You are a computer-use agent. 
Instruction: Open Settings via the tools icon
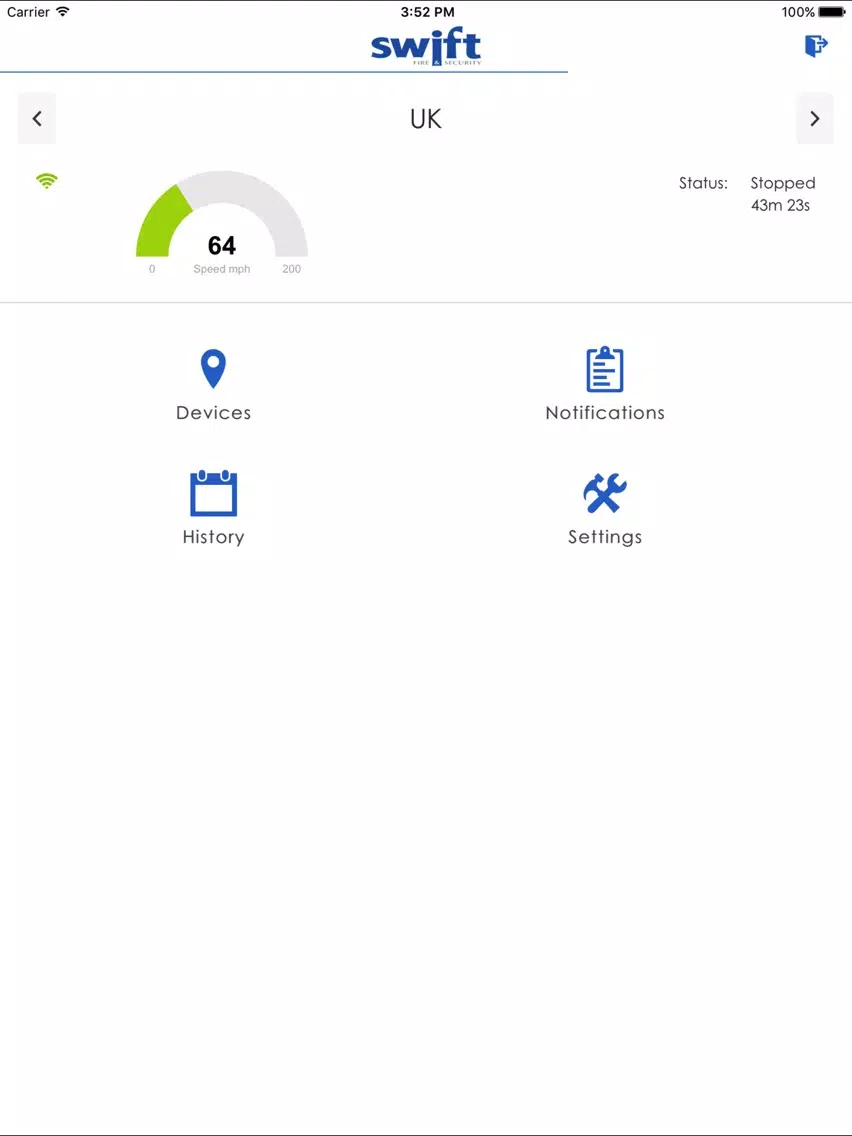604,493
